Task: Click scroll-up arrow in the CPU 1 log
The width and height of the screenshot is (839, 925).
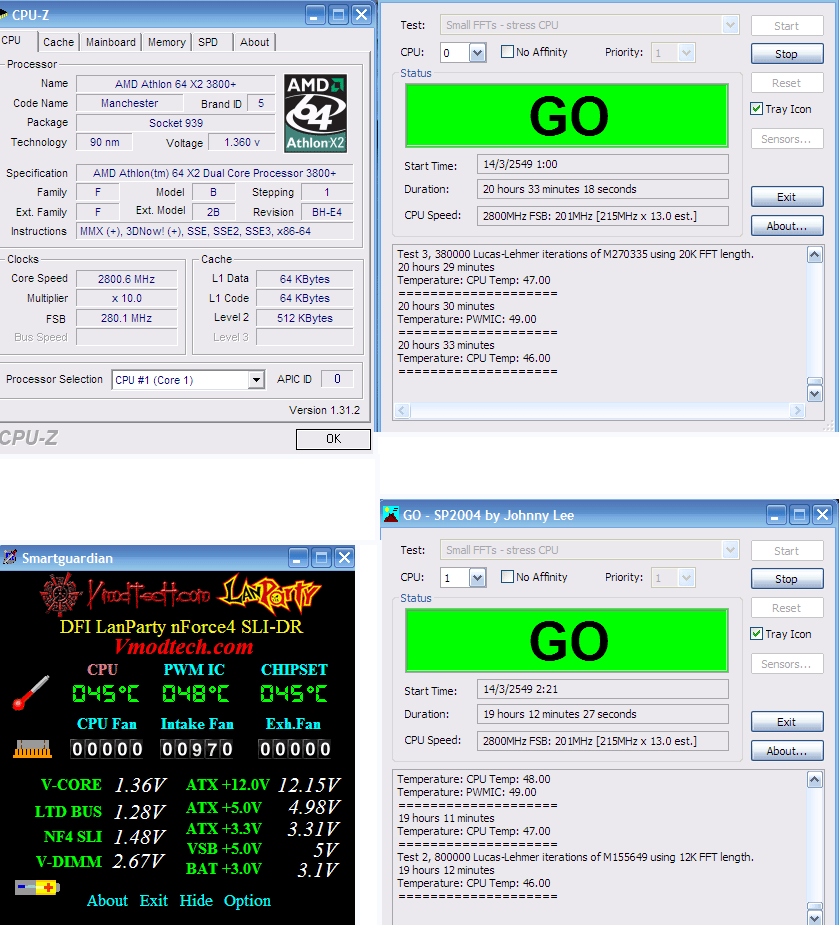Action: click(x=815, y=780)
